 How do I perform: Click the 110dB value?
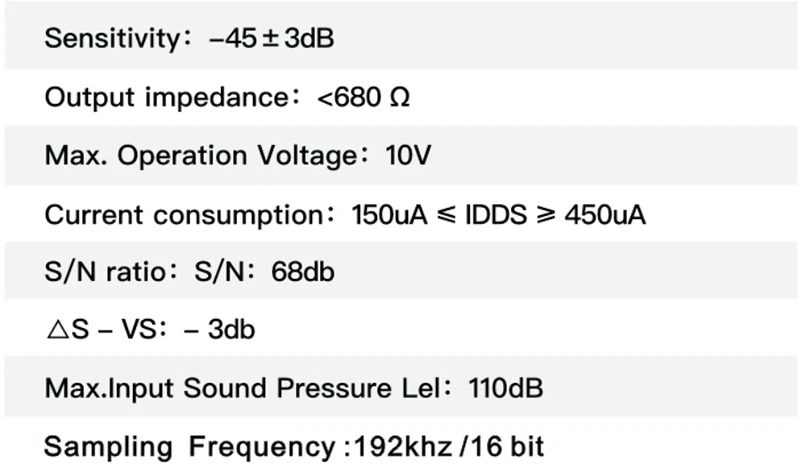(506, 388)
